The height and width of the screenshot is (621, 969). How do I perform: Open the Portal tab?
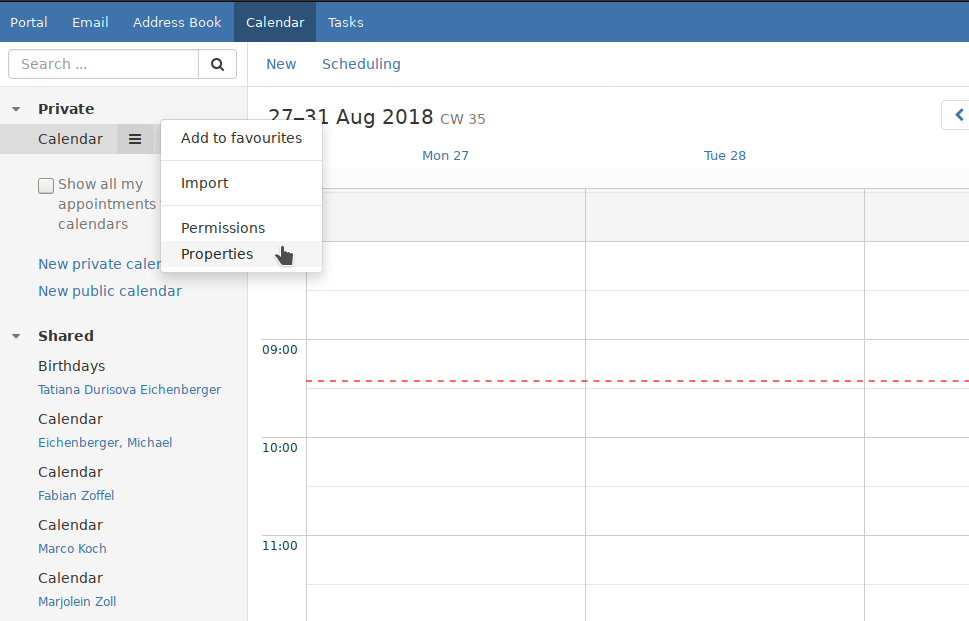pos(29,22)
